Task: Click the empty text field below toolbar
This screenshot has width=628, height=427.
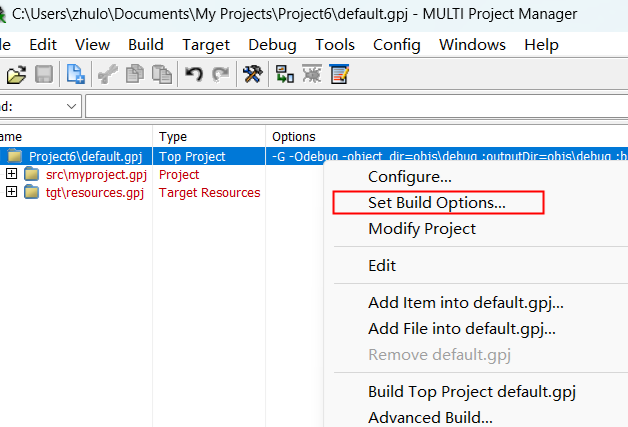Action: click(350, 106)
